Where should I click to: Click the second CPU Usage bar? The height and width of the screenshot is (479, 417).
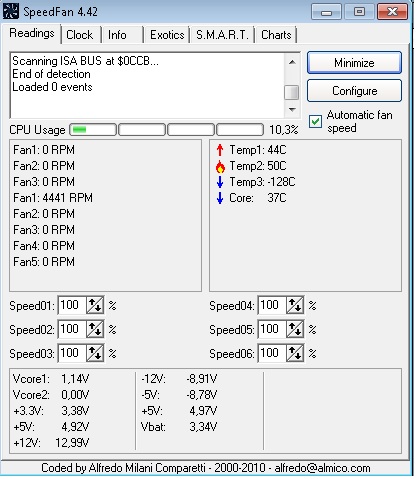[x=142, y=130]
